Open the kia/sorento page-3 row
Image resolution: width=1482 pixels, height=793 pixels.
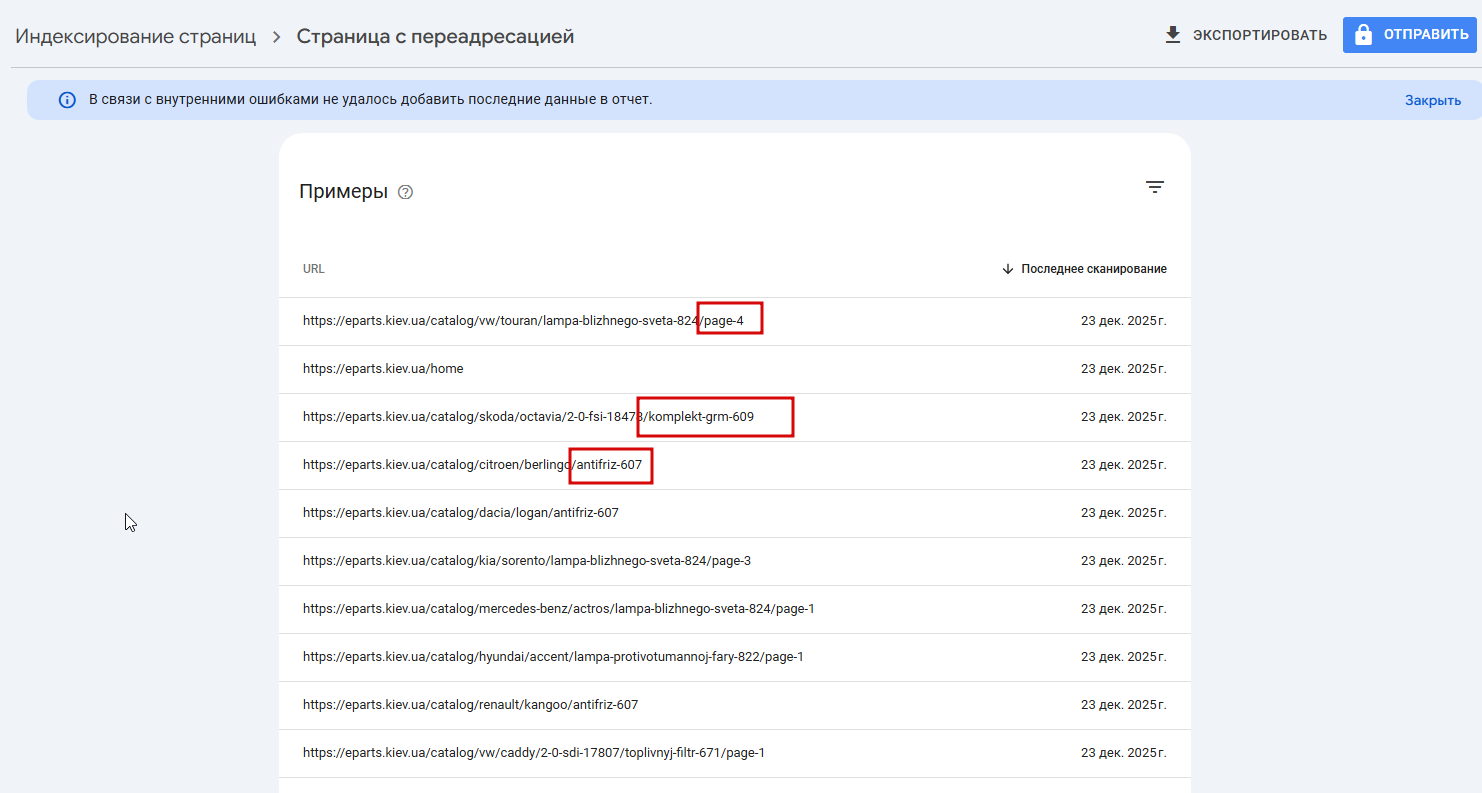point(735,561)
